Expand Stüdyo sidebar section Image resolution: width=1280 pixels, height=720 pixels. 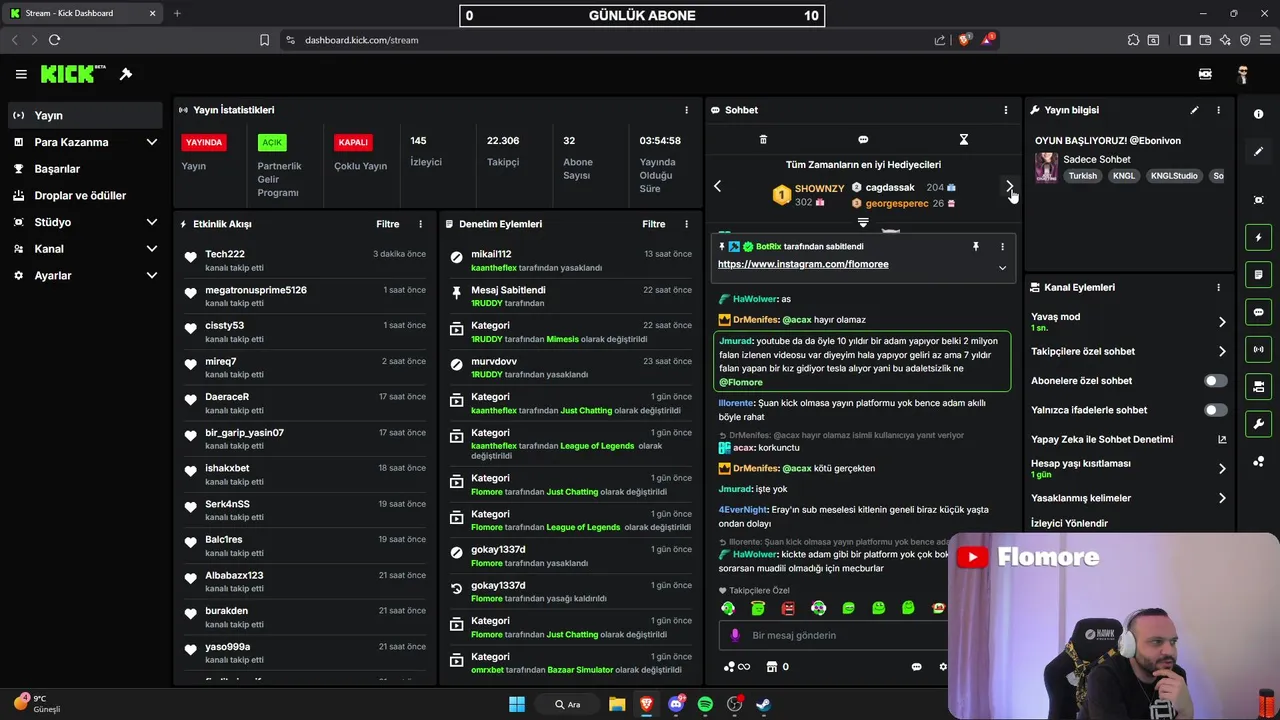tap(151, 222)
